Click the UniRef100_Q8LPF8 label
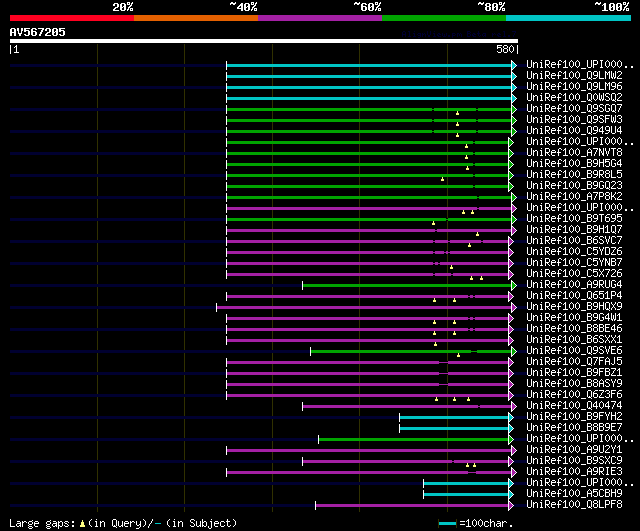The height and width of the screenshot is (531, 640). point(574,505)
